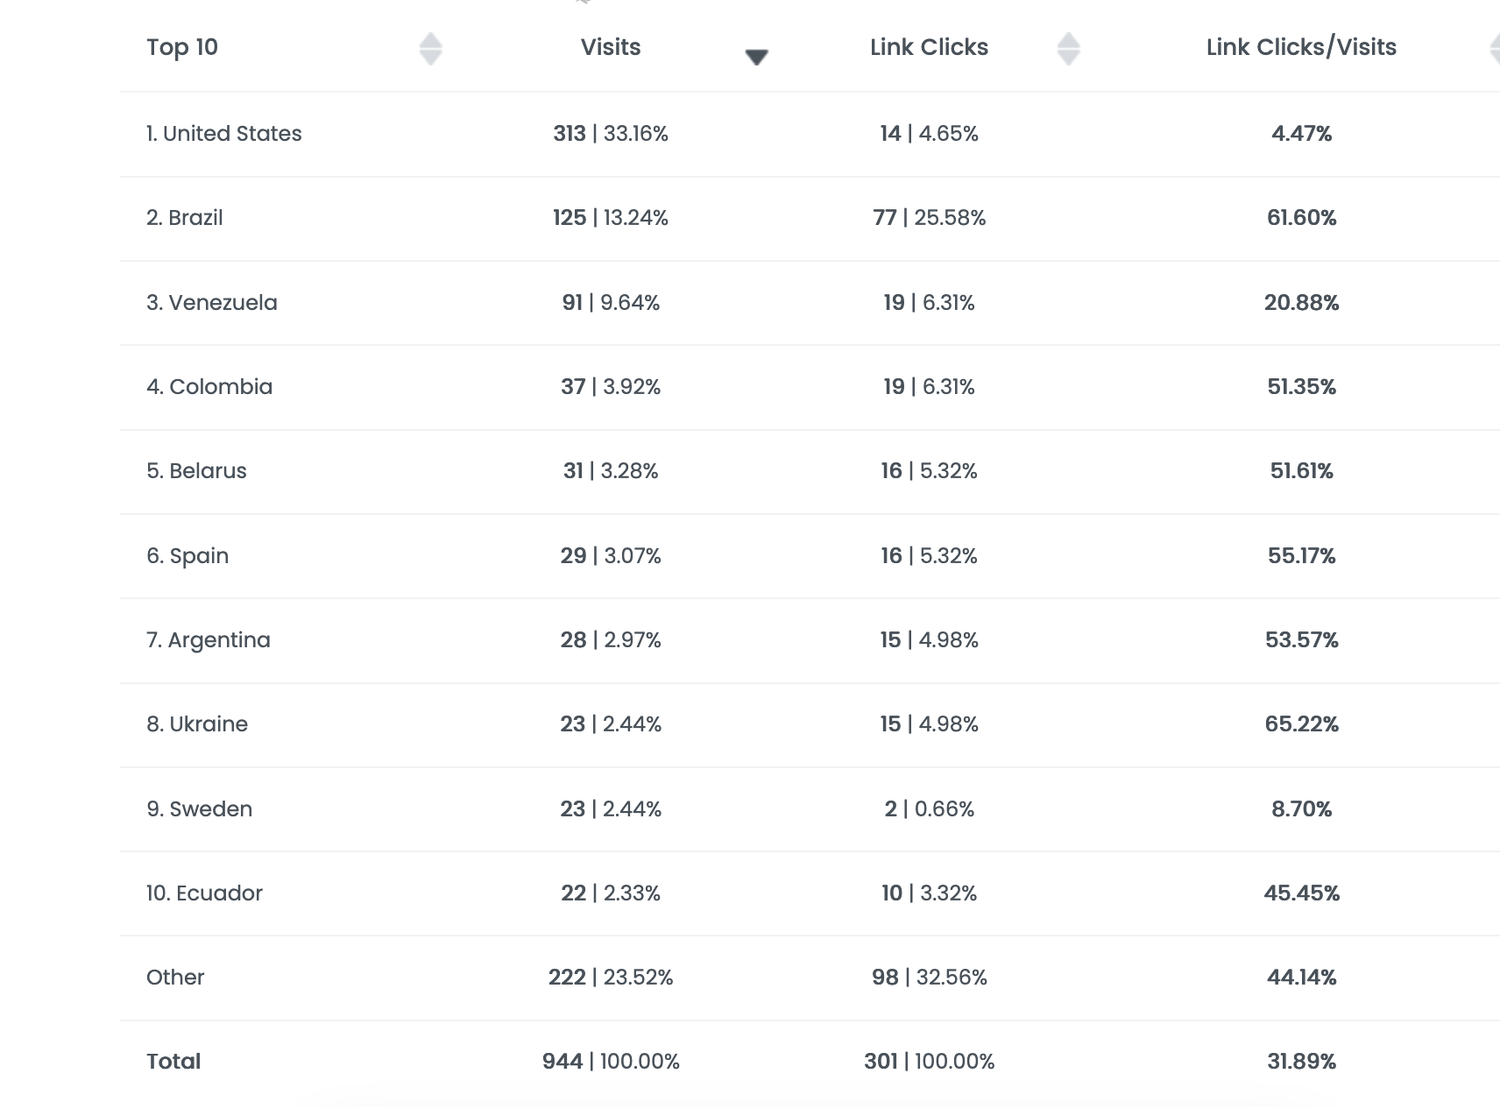The width and height of the screenshot is (1500, 1107).
Task: Select the Argentina row label
Action: coord(208,640)
